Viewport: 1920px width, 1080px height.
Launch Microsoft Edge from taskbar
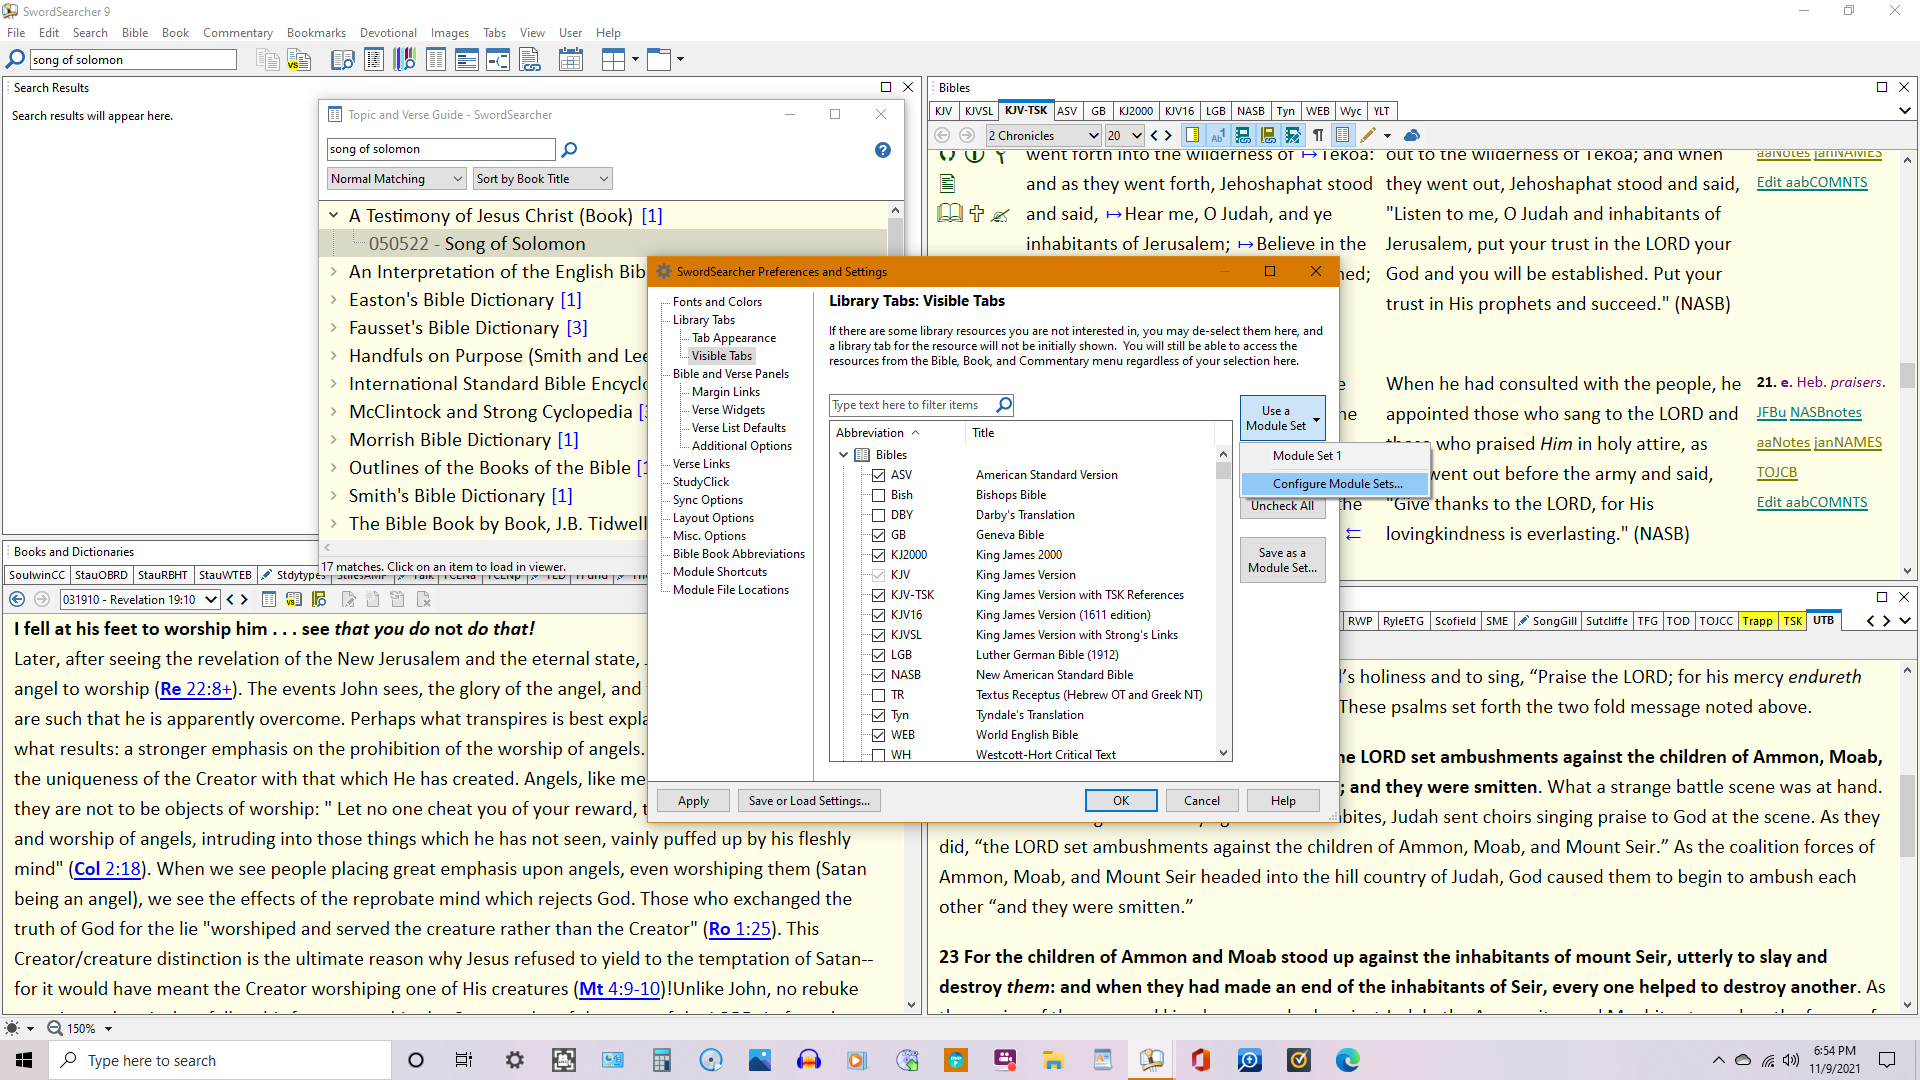[1348, 1060]
